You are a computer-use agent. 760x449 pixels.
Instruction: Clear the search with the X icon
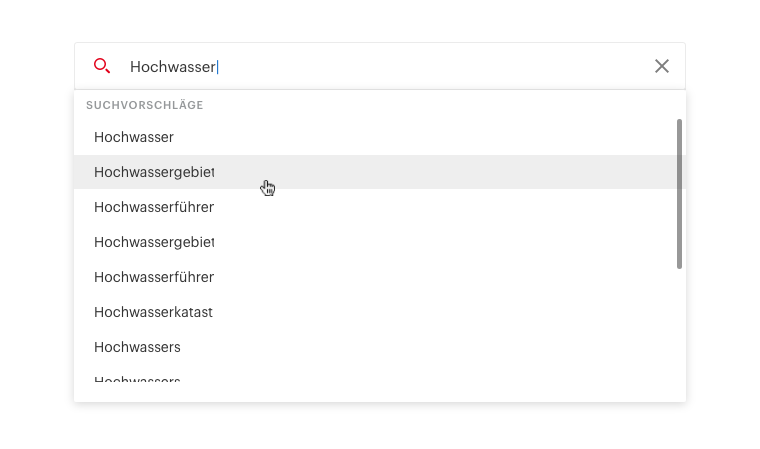tap(662, 66)
